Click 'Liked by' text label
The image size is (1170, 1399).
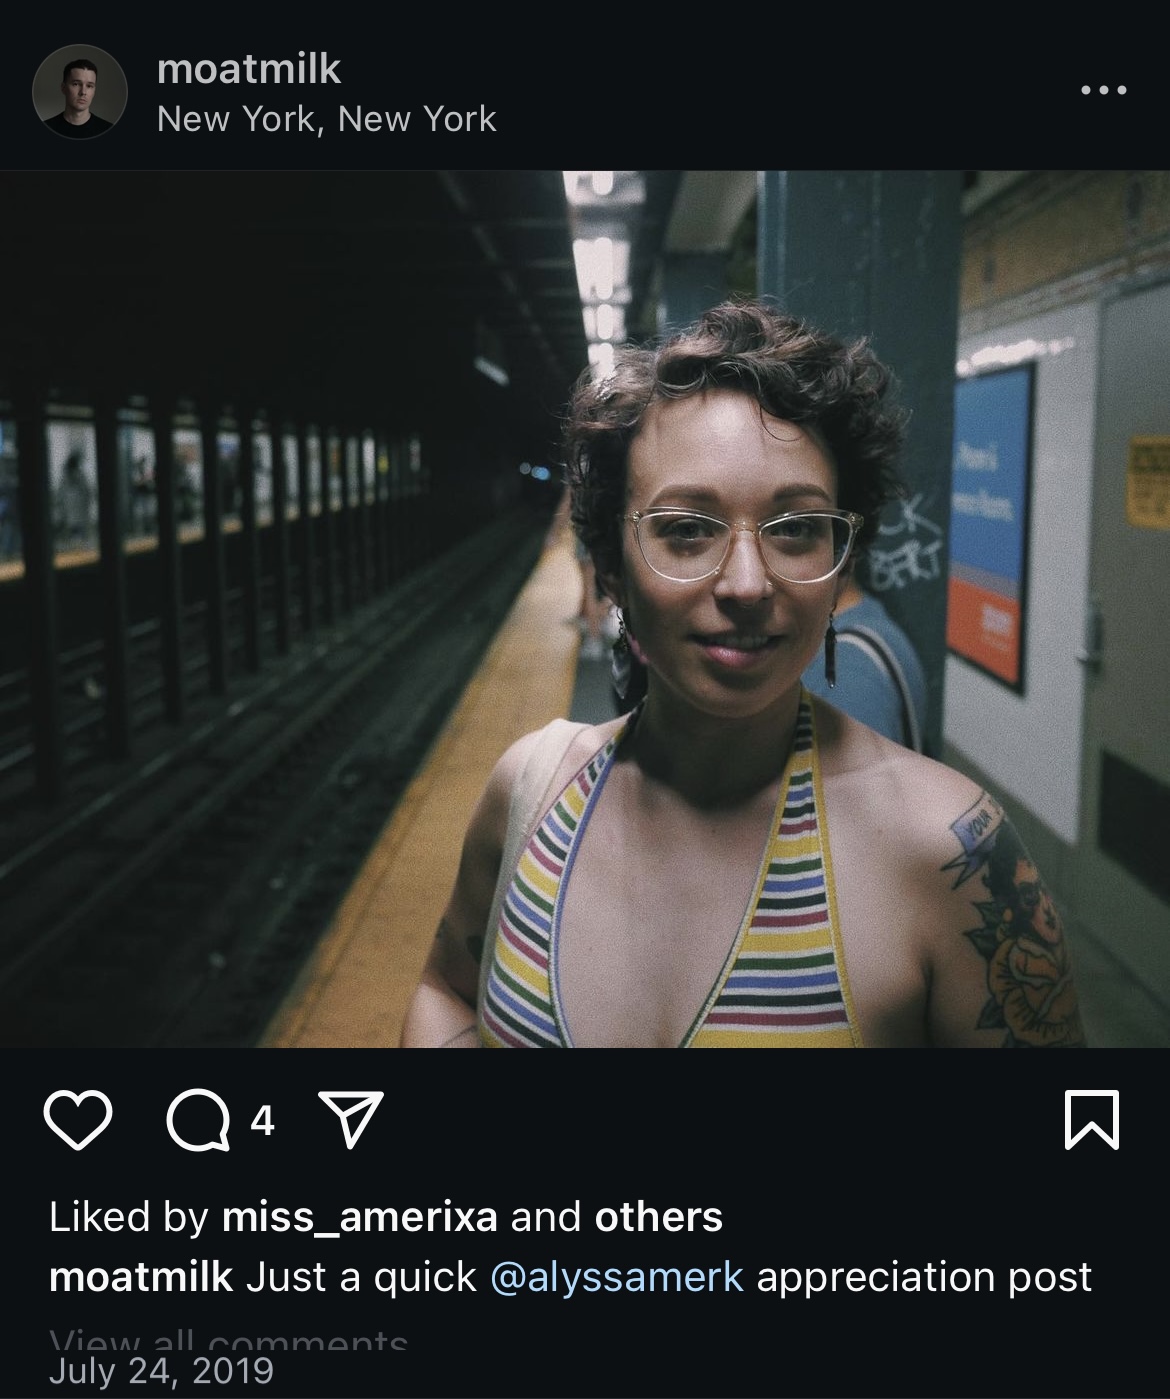[128, 1217]
